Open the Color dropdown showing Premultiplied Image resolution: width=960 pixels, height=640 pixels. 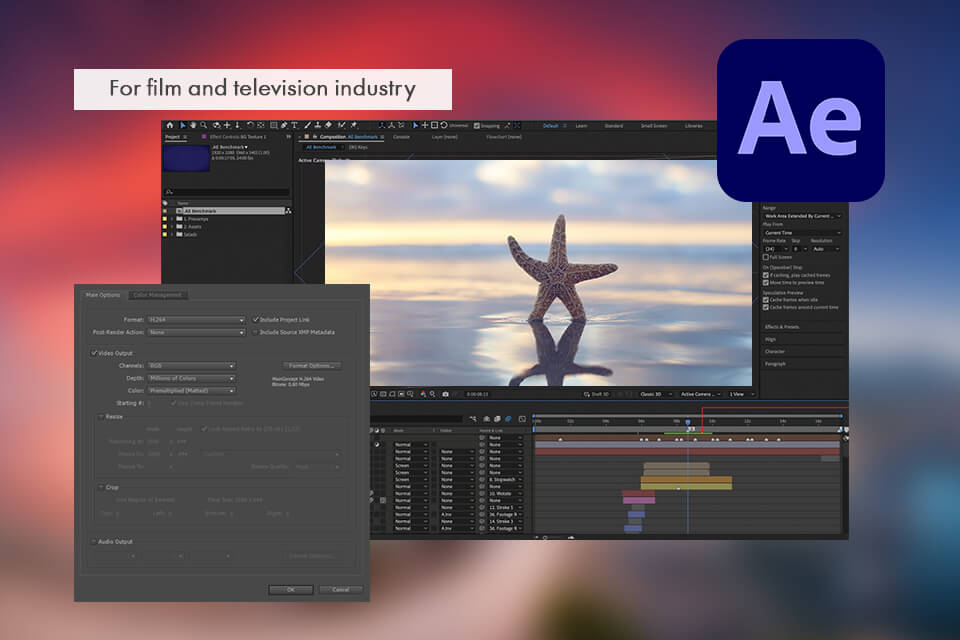pyautogui.click(x=192, y=391)
